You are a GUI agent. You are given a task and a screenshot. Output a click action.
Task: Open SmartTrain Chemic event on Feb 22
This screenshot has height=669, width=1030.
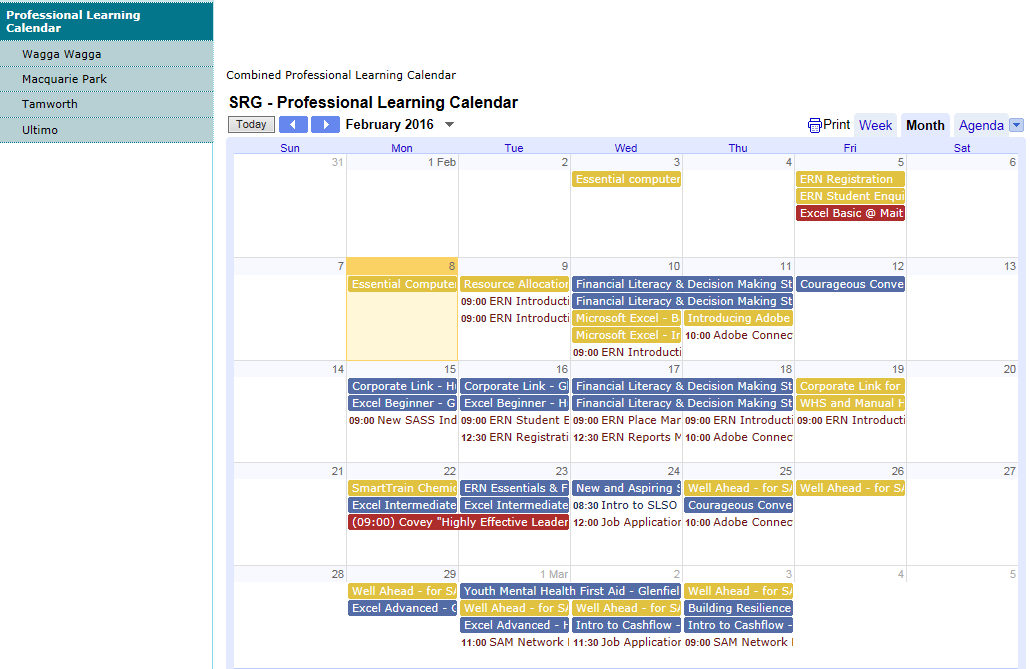[x=402, y=488]
